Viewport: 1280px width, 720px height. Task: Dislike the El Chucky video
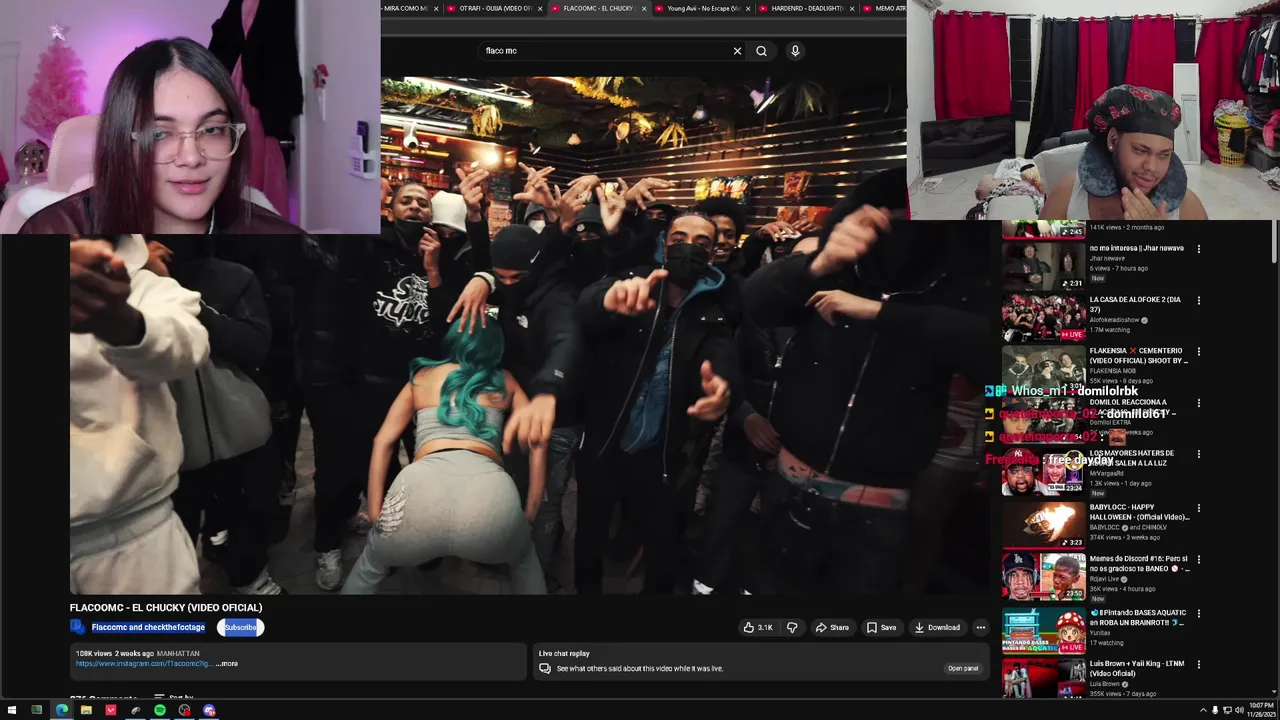792,628
